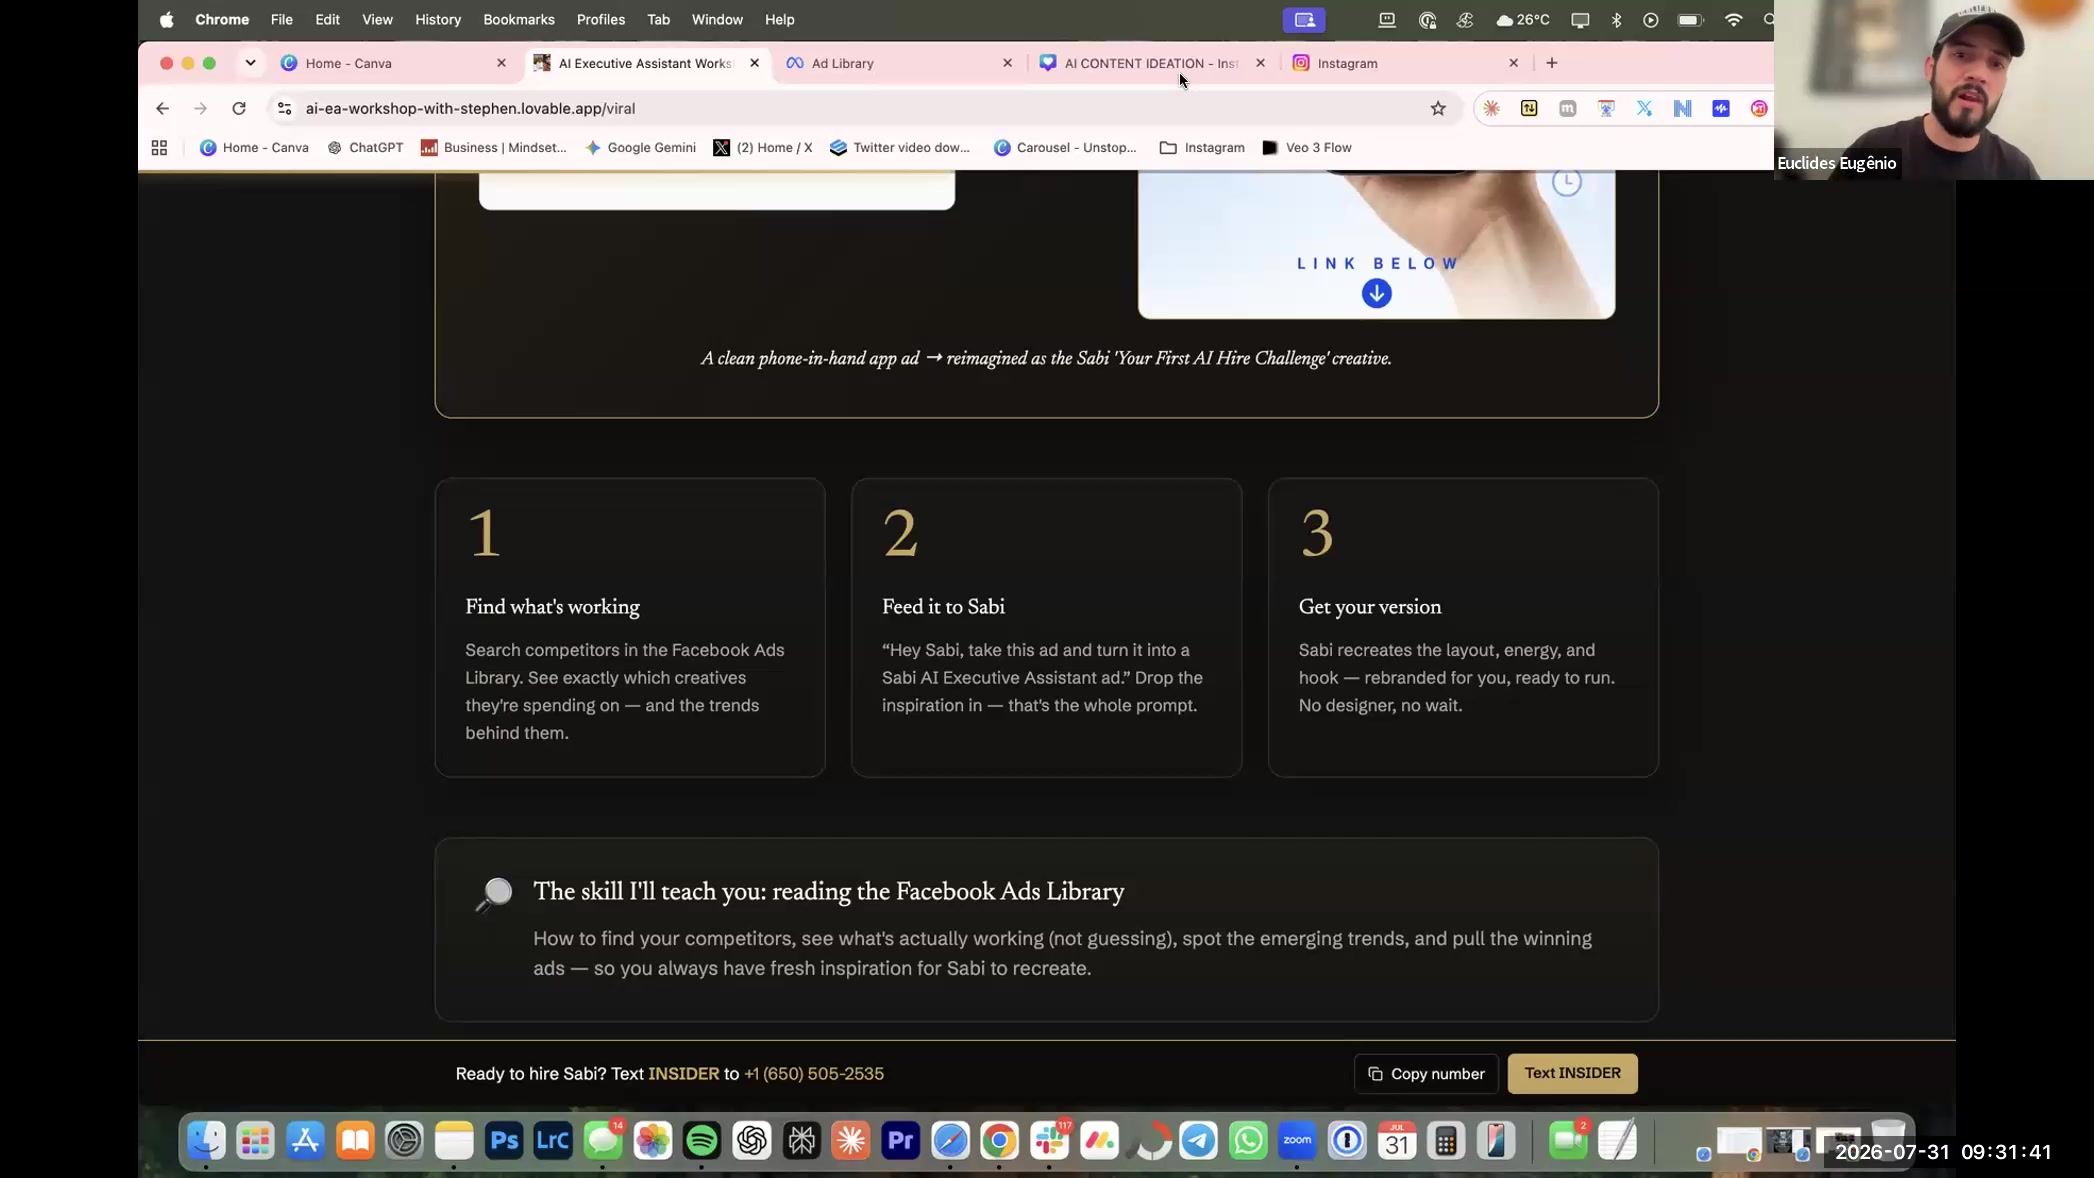Viewport: 2094px width, 1178px height.
Task: Bookmark this page with the star
Action: [x=1438, y=108]
